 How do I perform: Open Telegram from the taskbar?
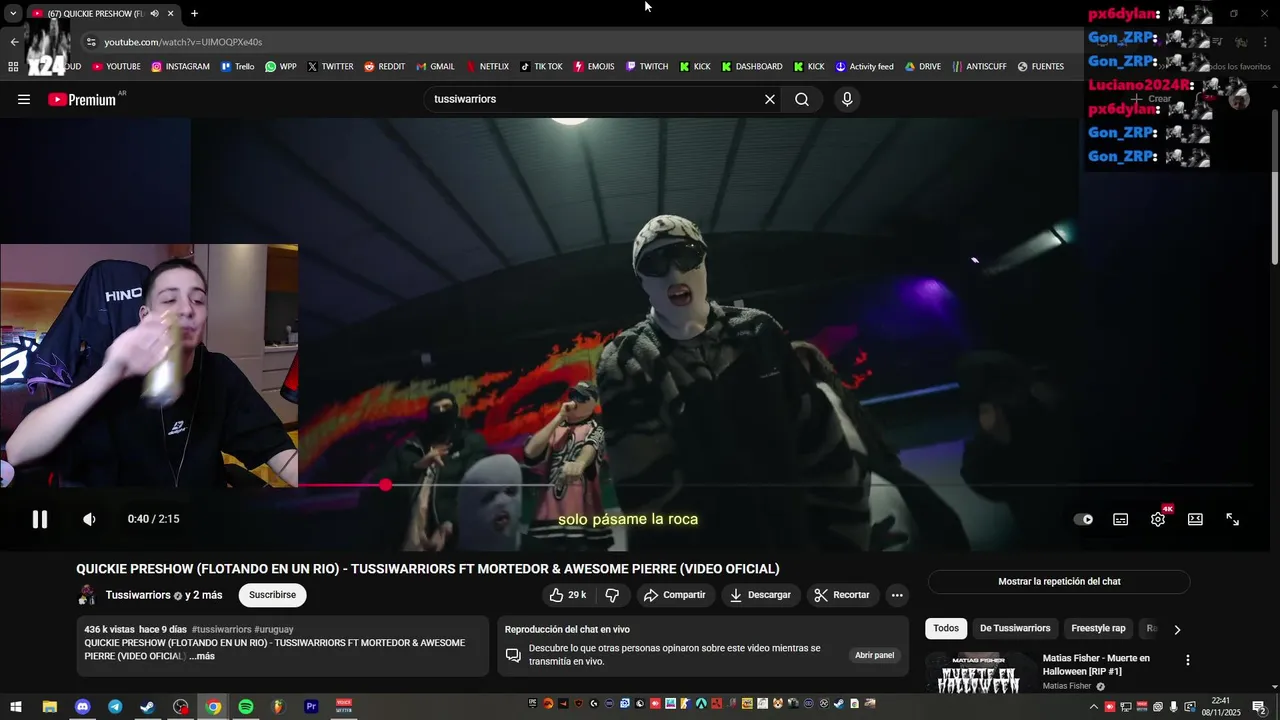(115, 707)
